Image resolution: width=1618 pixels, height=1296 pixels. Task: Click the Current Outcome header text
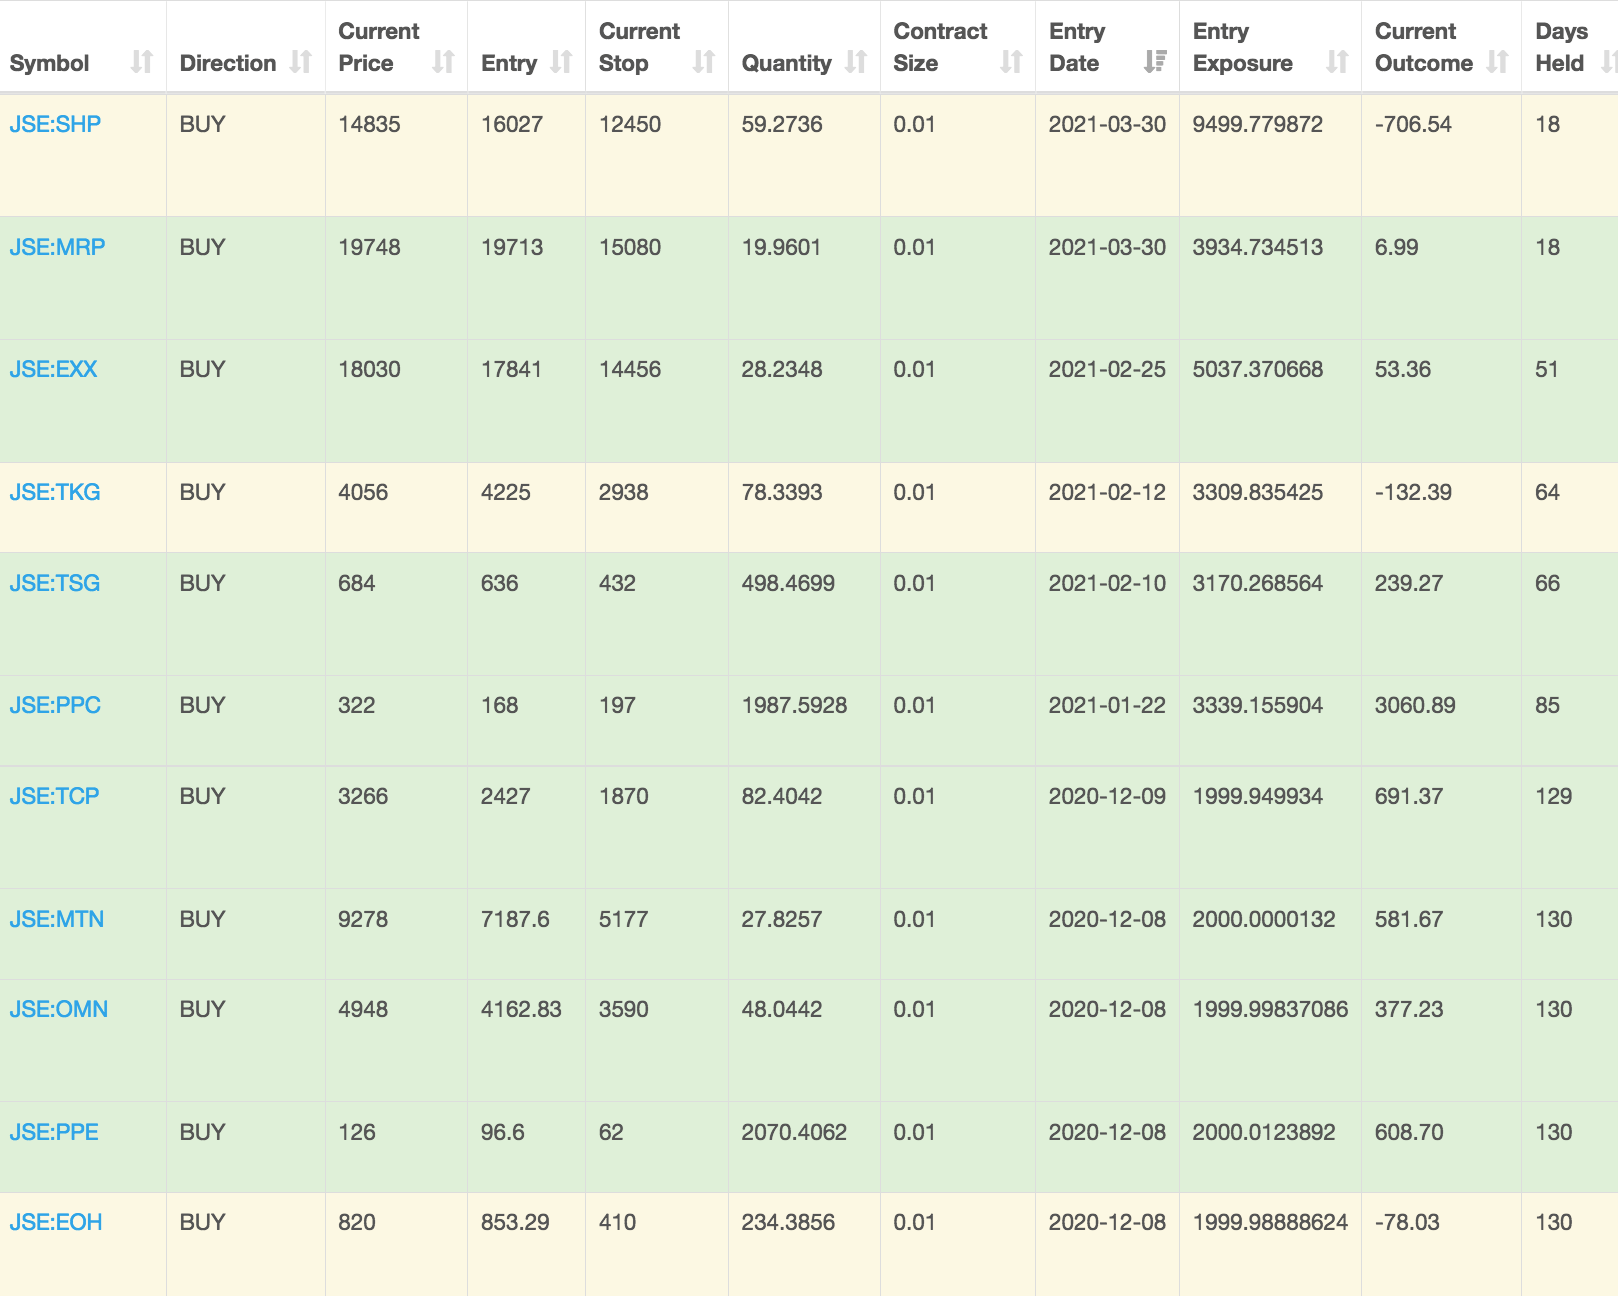1424,47
